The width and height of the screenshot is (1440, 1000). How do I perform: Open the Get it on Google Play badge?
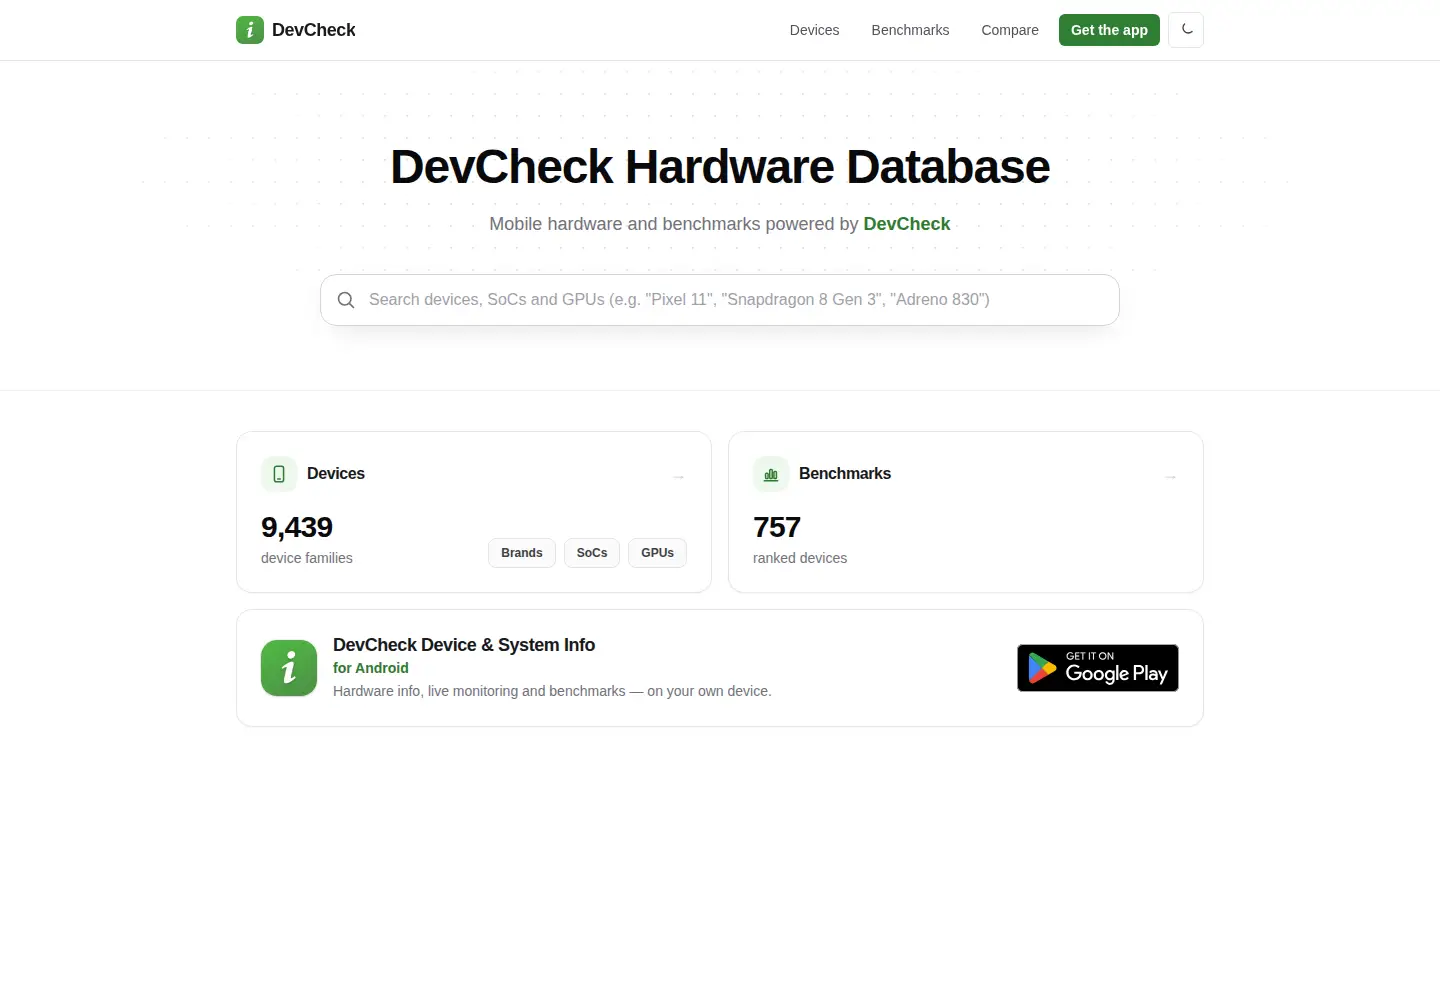pyautogui.click(x=1098, y=668)
